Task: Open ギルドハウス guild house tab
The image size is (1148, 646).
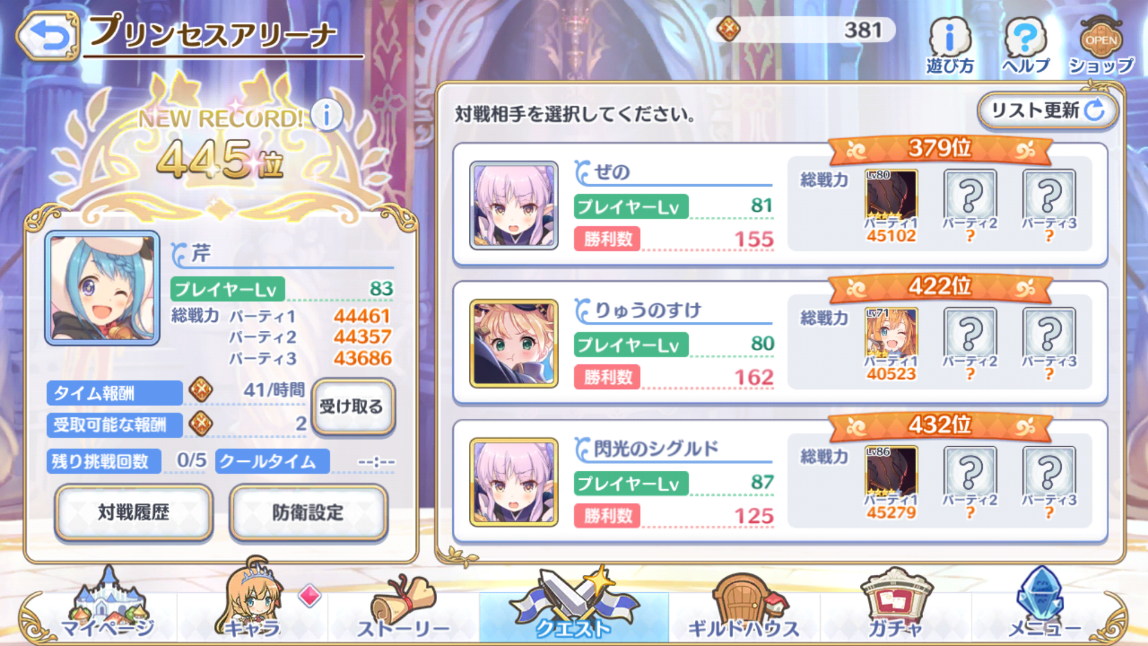Action: pos(744,608)
